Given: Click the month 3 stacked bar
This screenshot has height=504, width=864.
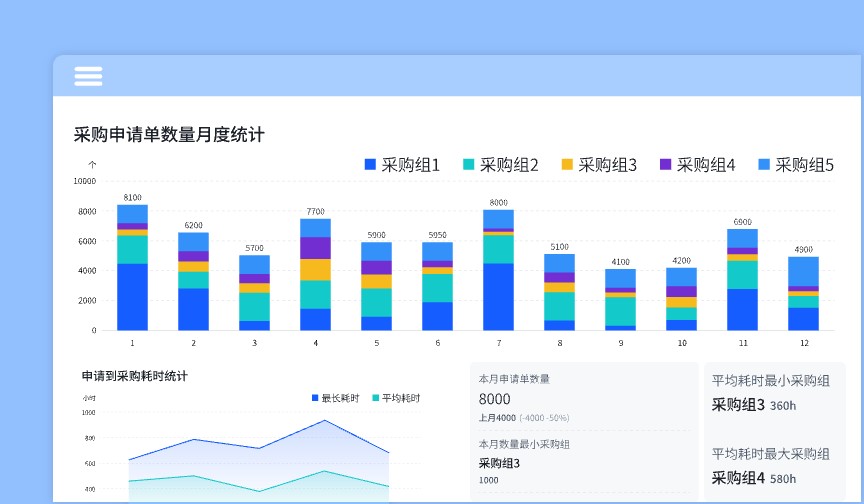Looking at the screenshot, I should (x=255, y=293).
